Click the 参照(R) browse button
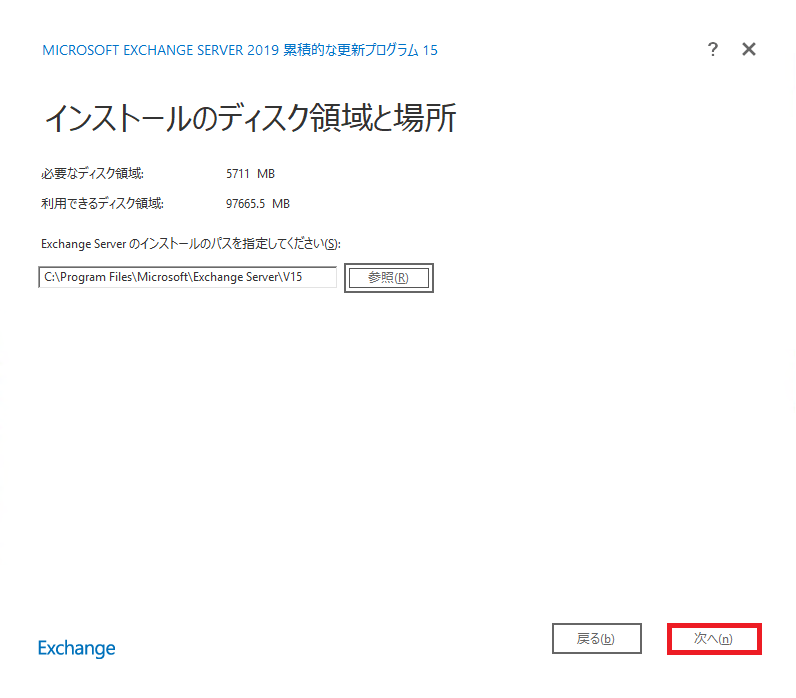Image resolution: width=796 pixels, height=698 pixels. pos(389,278)
